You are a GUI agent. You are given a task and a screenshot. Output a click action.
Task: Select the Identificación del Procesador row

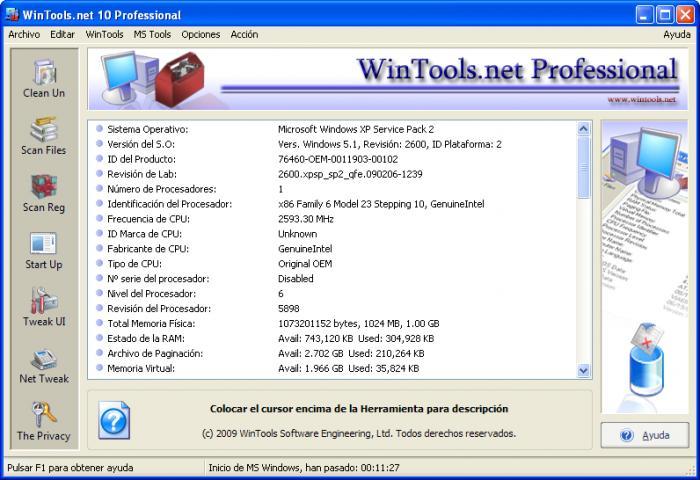point(333,204)
